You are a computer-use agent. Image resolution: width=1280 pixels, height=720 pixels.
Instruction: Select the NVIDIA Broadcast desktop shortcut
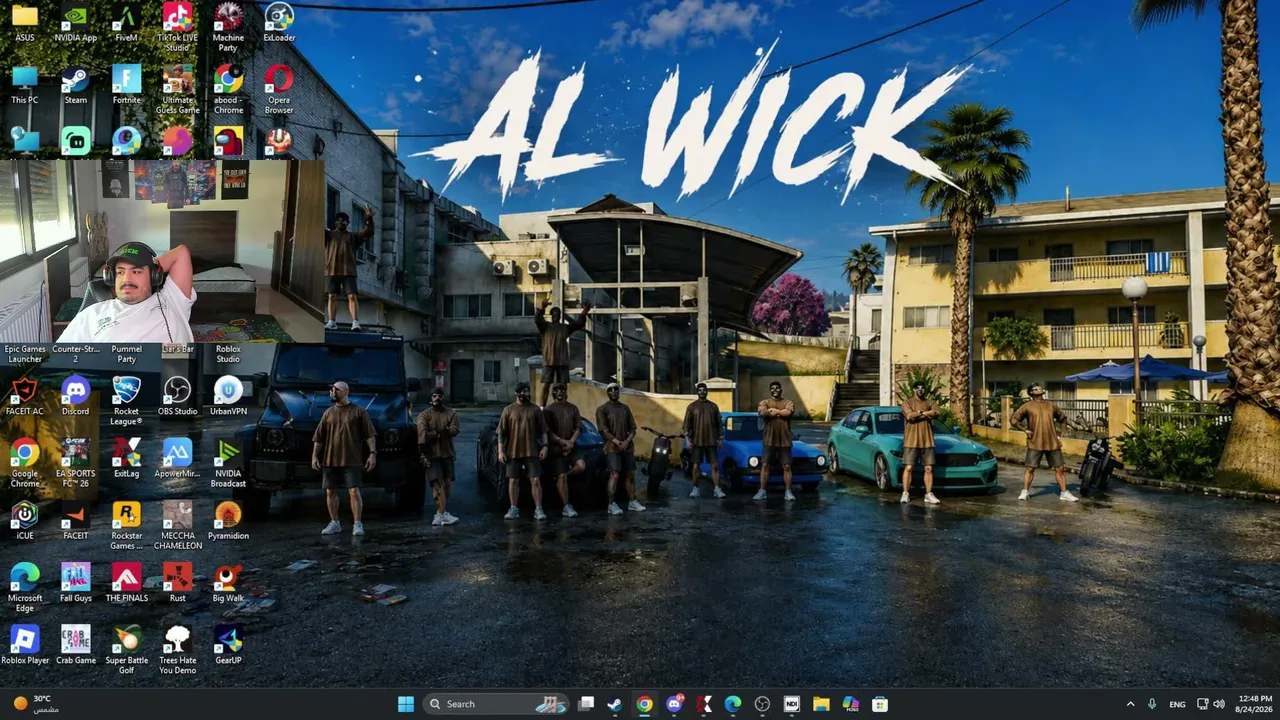[228, 463]
